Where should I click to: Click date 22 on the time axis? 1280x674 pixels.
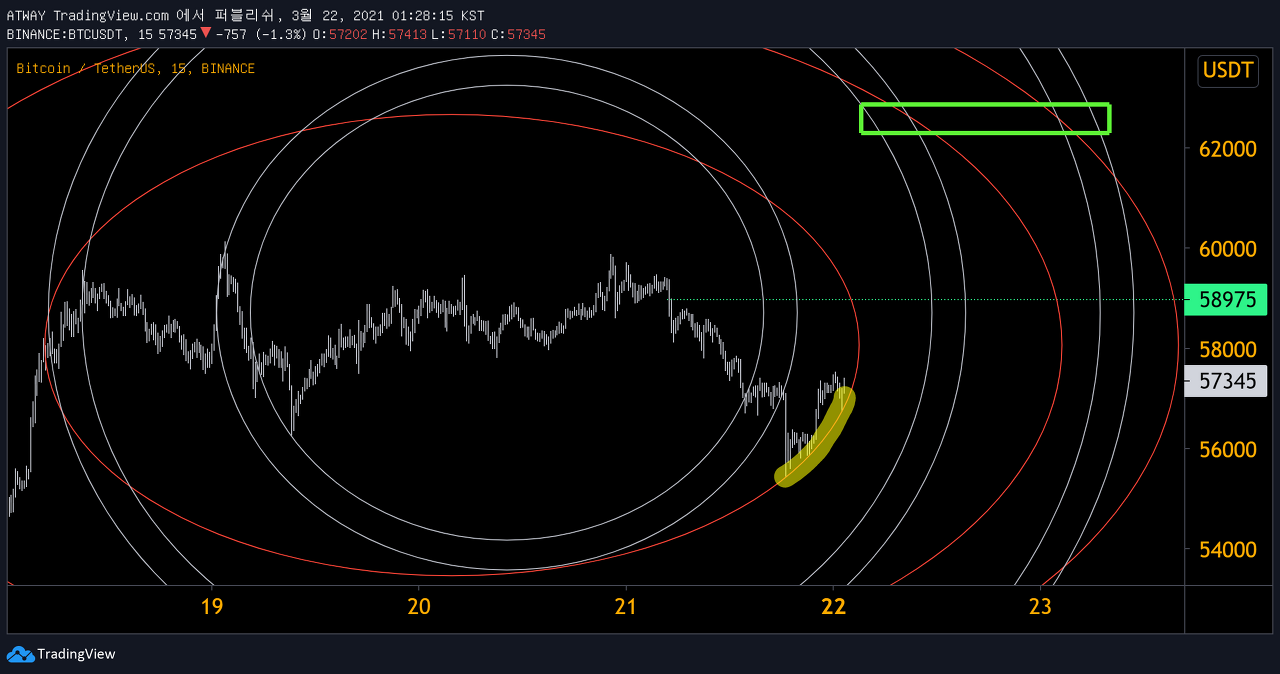[x=833, y=605]
